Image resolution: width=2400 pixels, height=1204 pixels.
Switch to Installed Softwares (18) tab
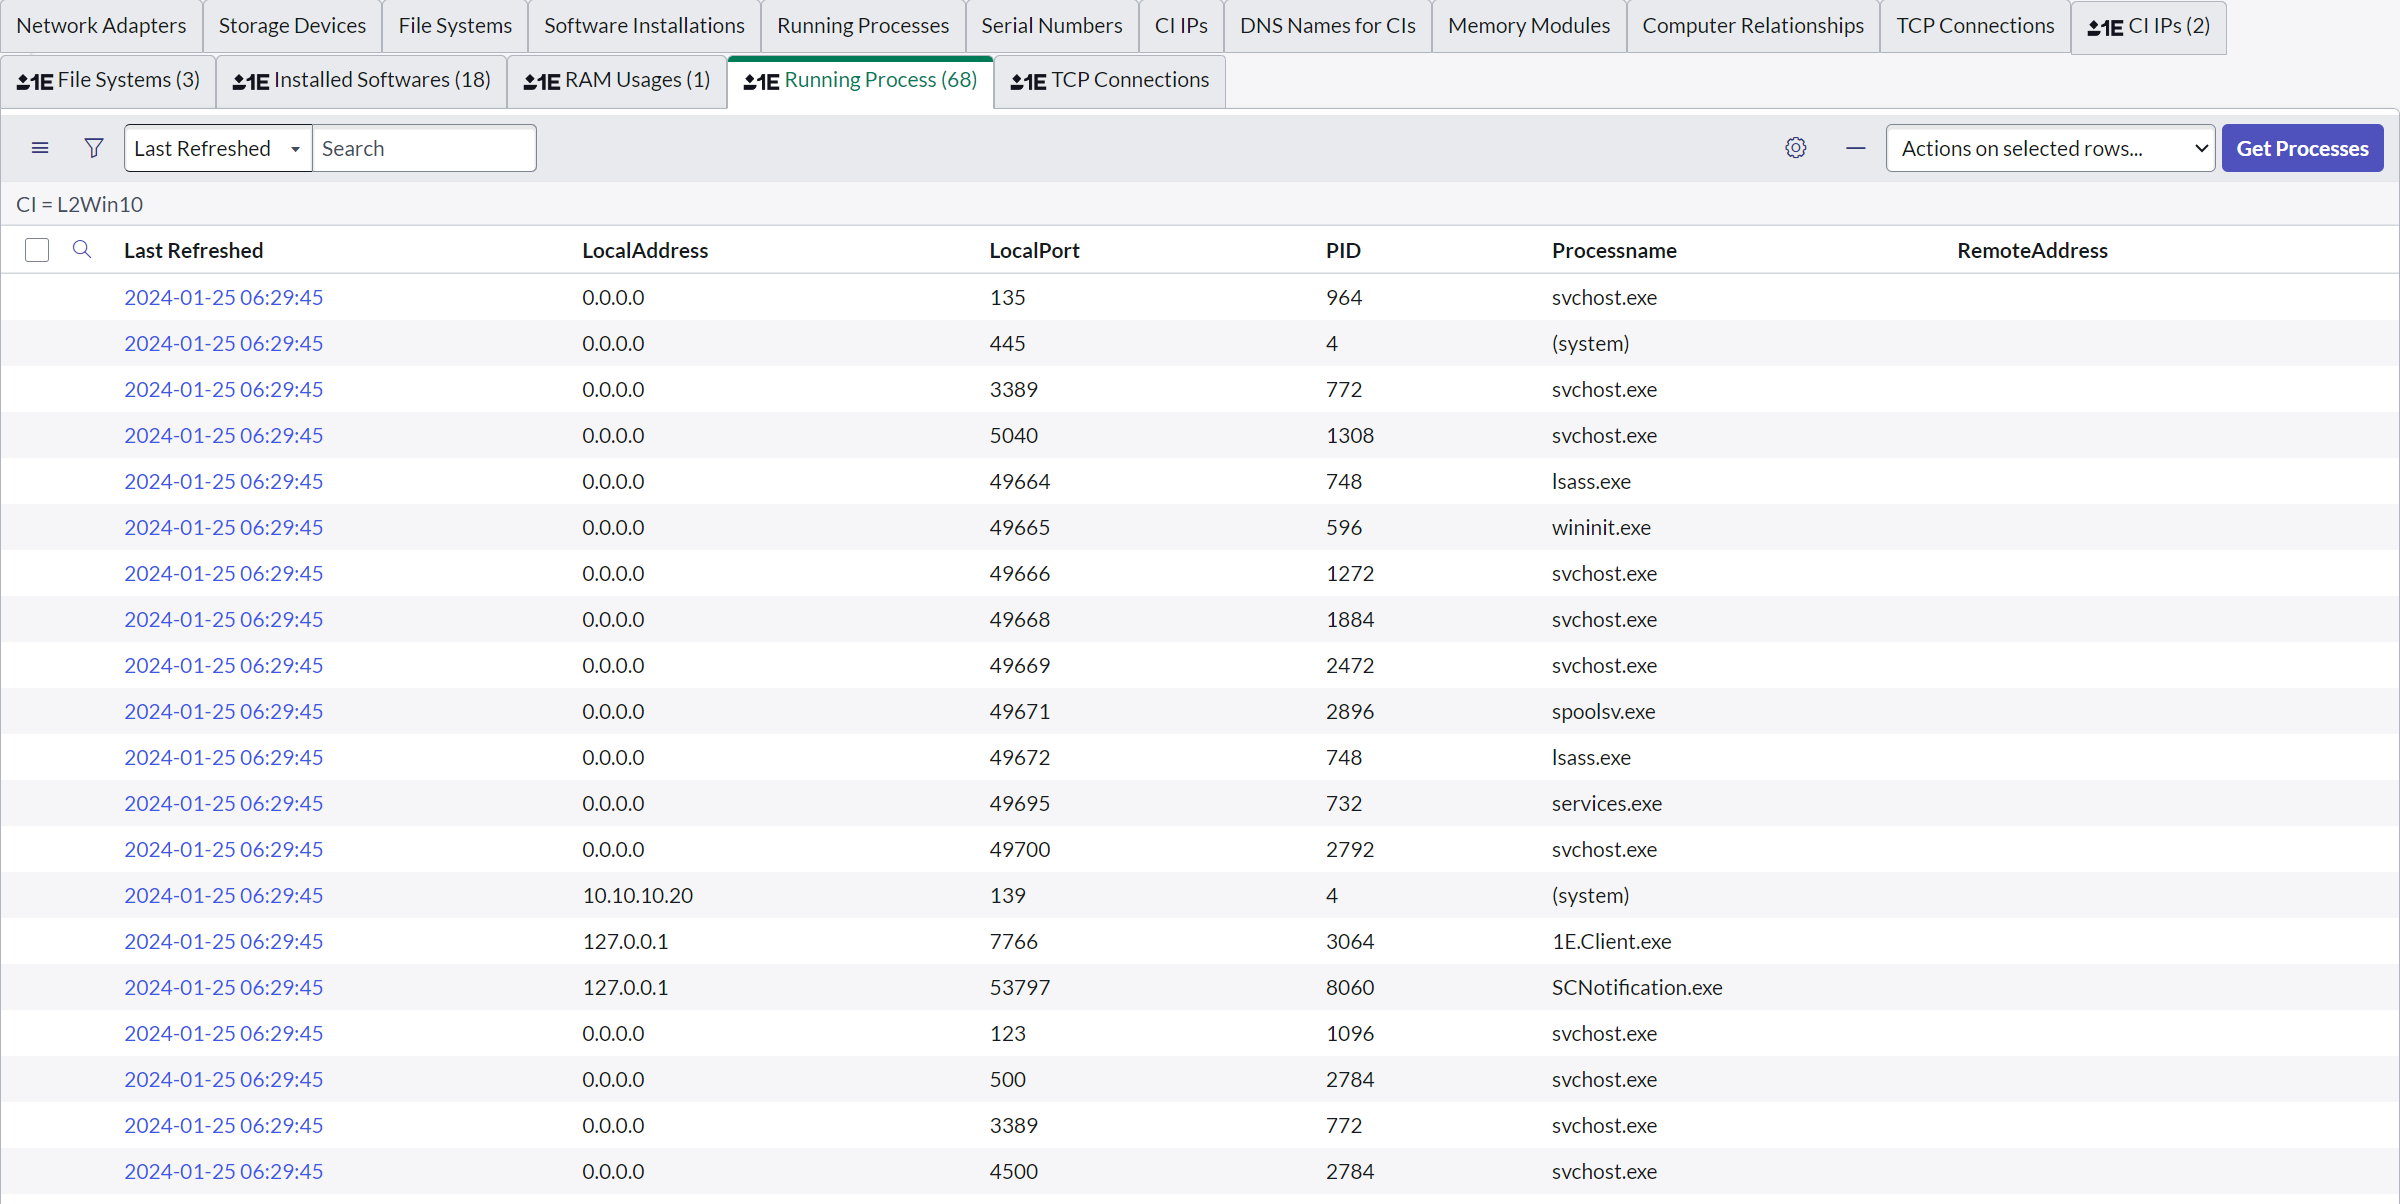tap(362, 80)
